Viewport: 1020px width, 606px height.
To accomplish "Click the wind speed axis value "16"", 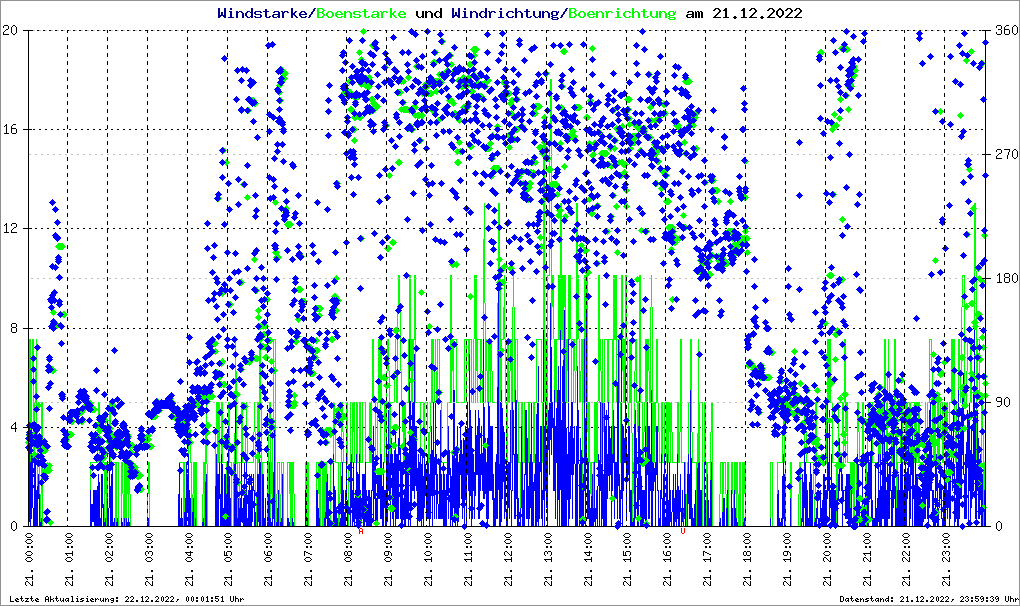I will pyautogui.click(x=10, y=129).
